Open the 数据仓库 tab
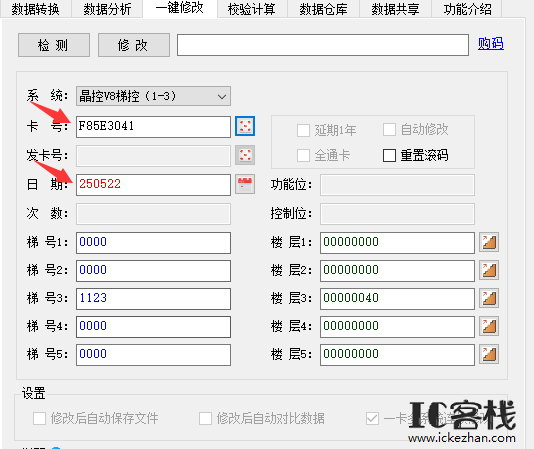Image resolution: width=534 pixels, height=449 pixels. (x=324, y=9)
